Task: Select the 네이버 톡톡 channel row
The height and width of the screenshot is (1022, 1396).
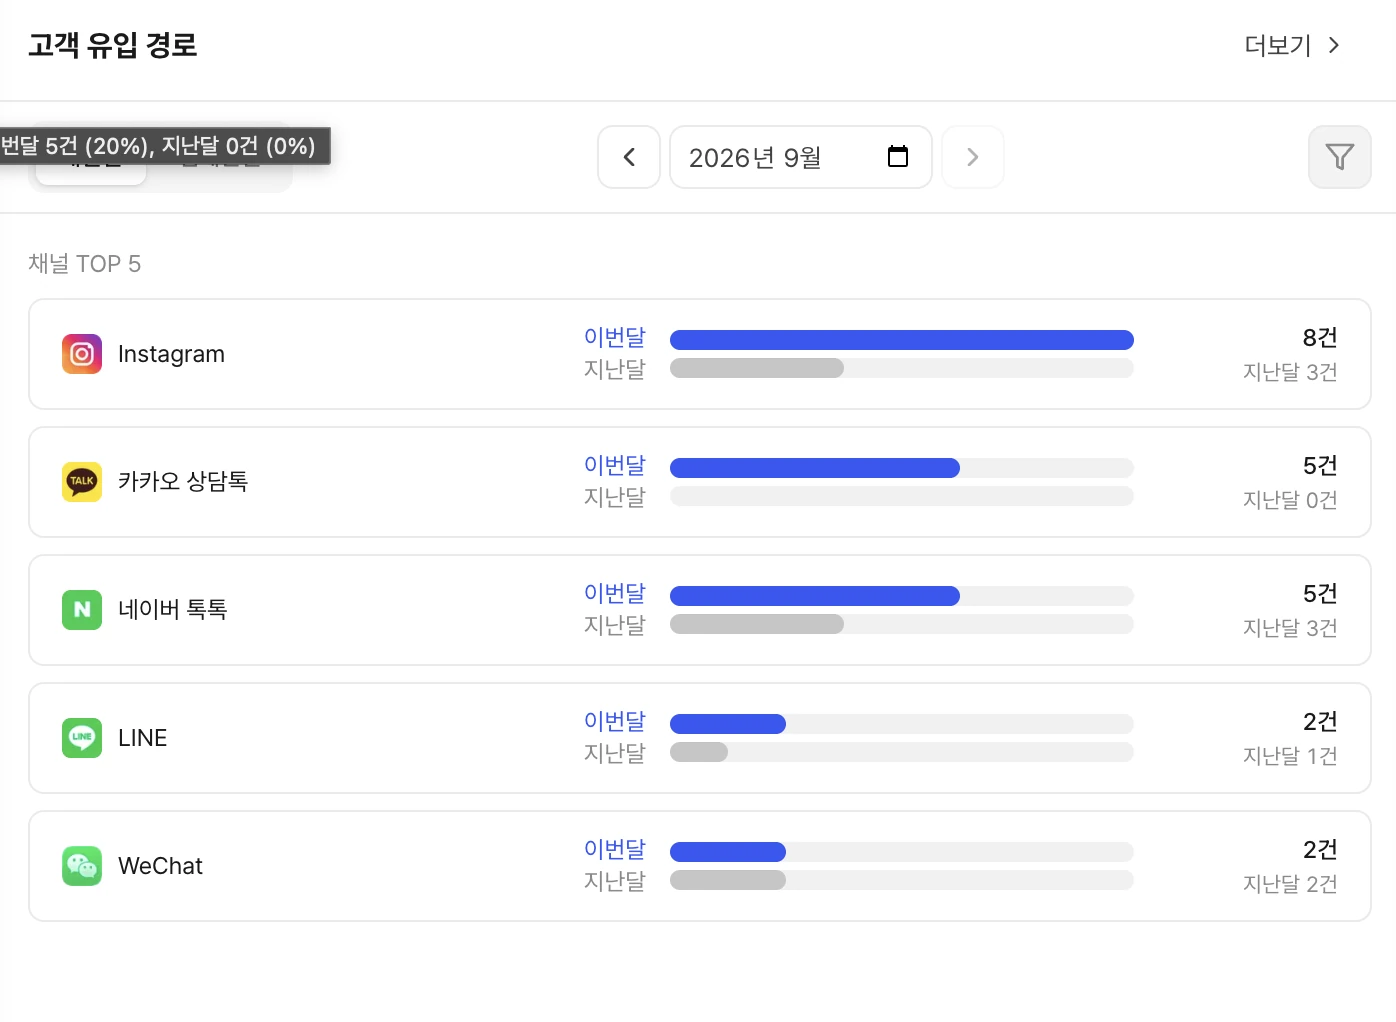Action: pos(700,610)
